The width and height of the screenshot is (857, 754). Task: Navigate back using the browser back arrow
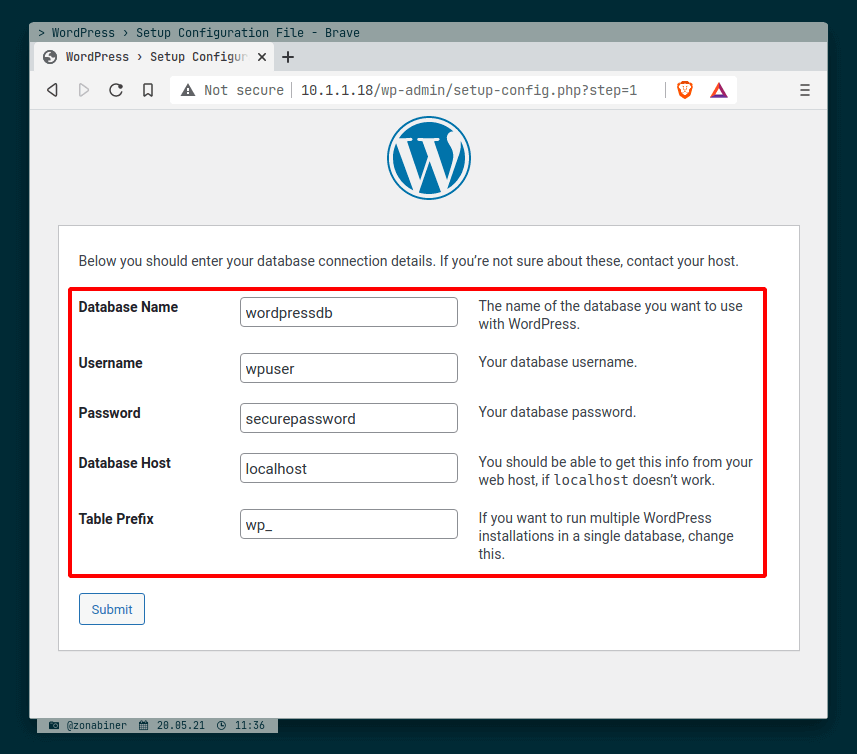(51, 90)
